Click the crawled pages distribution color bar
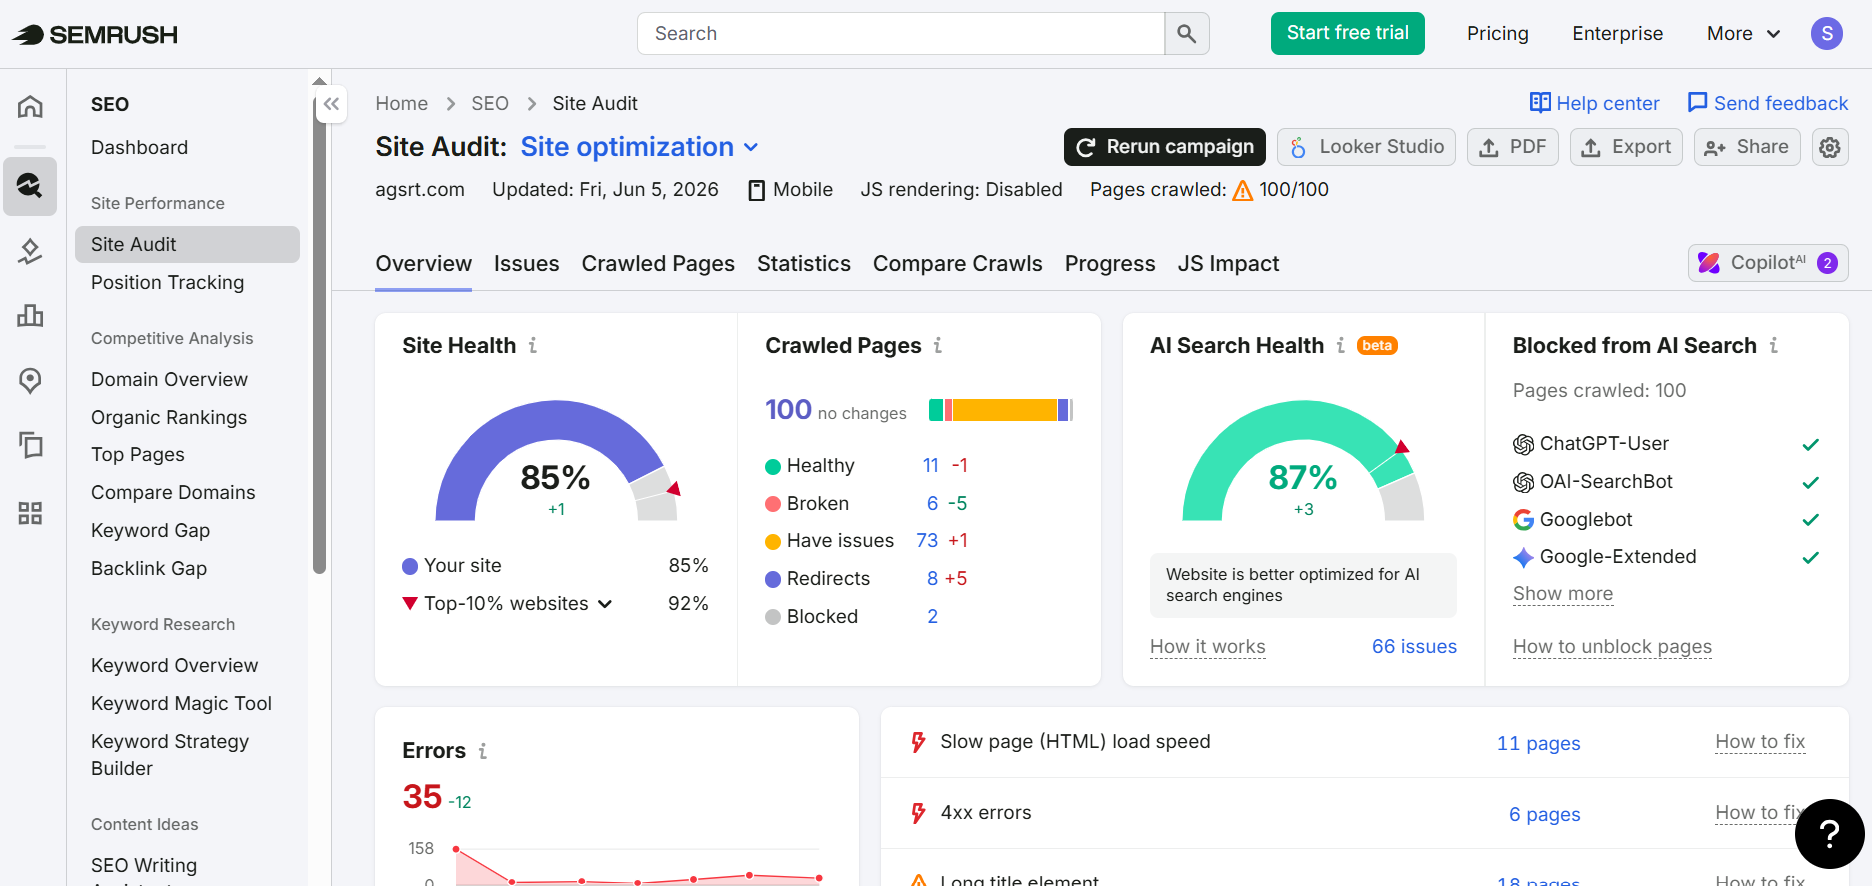Viewport: 1872px width, 886px height. [x=1001, y=410]
